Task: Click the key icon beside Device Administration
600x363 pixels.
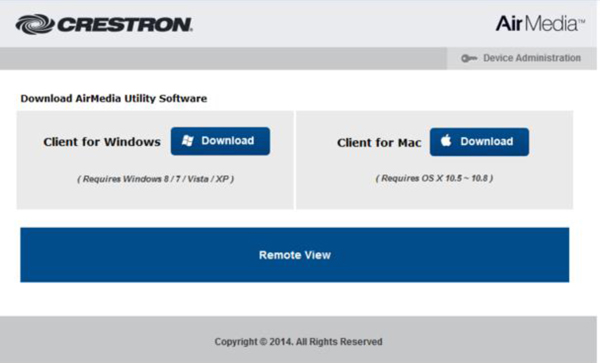Action: [469, 58]
